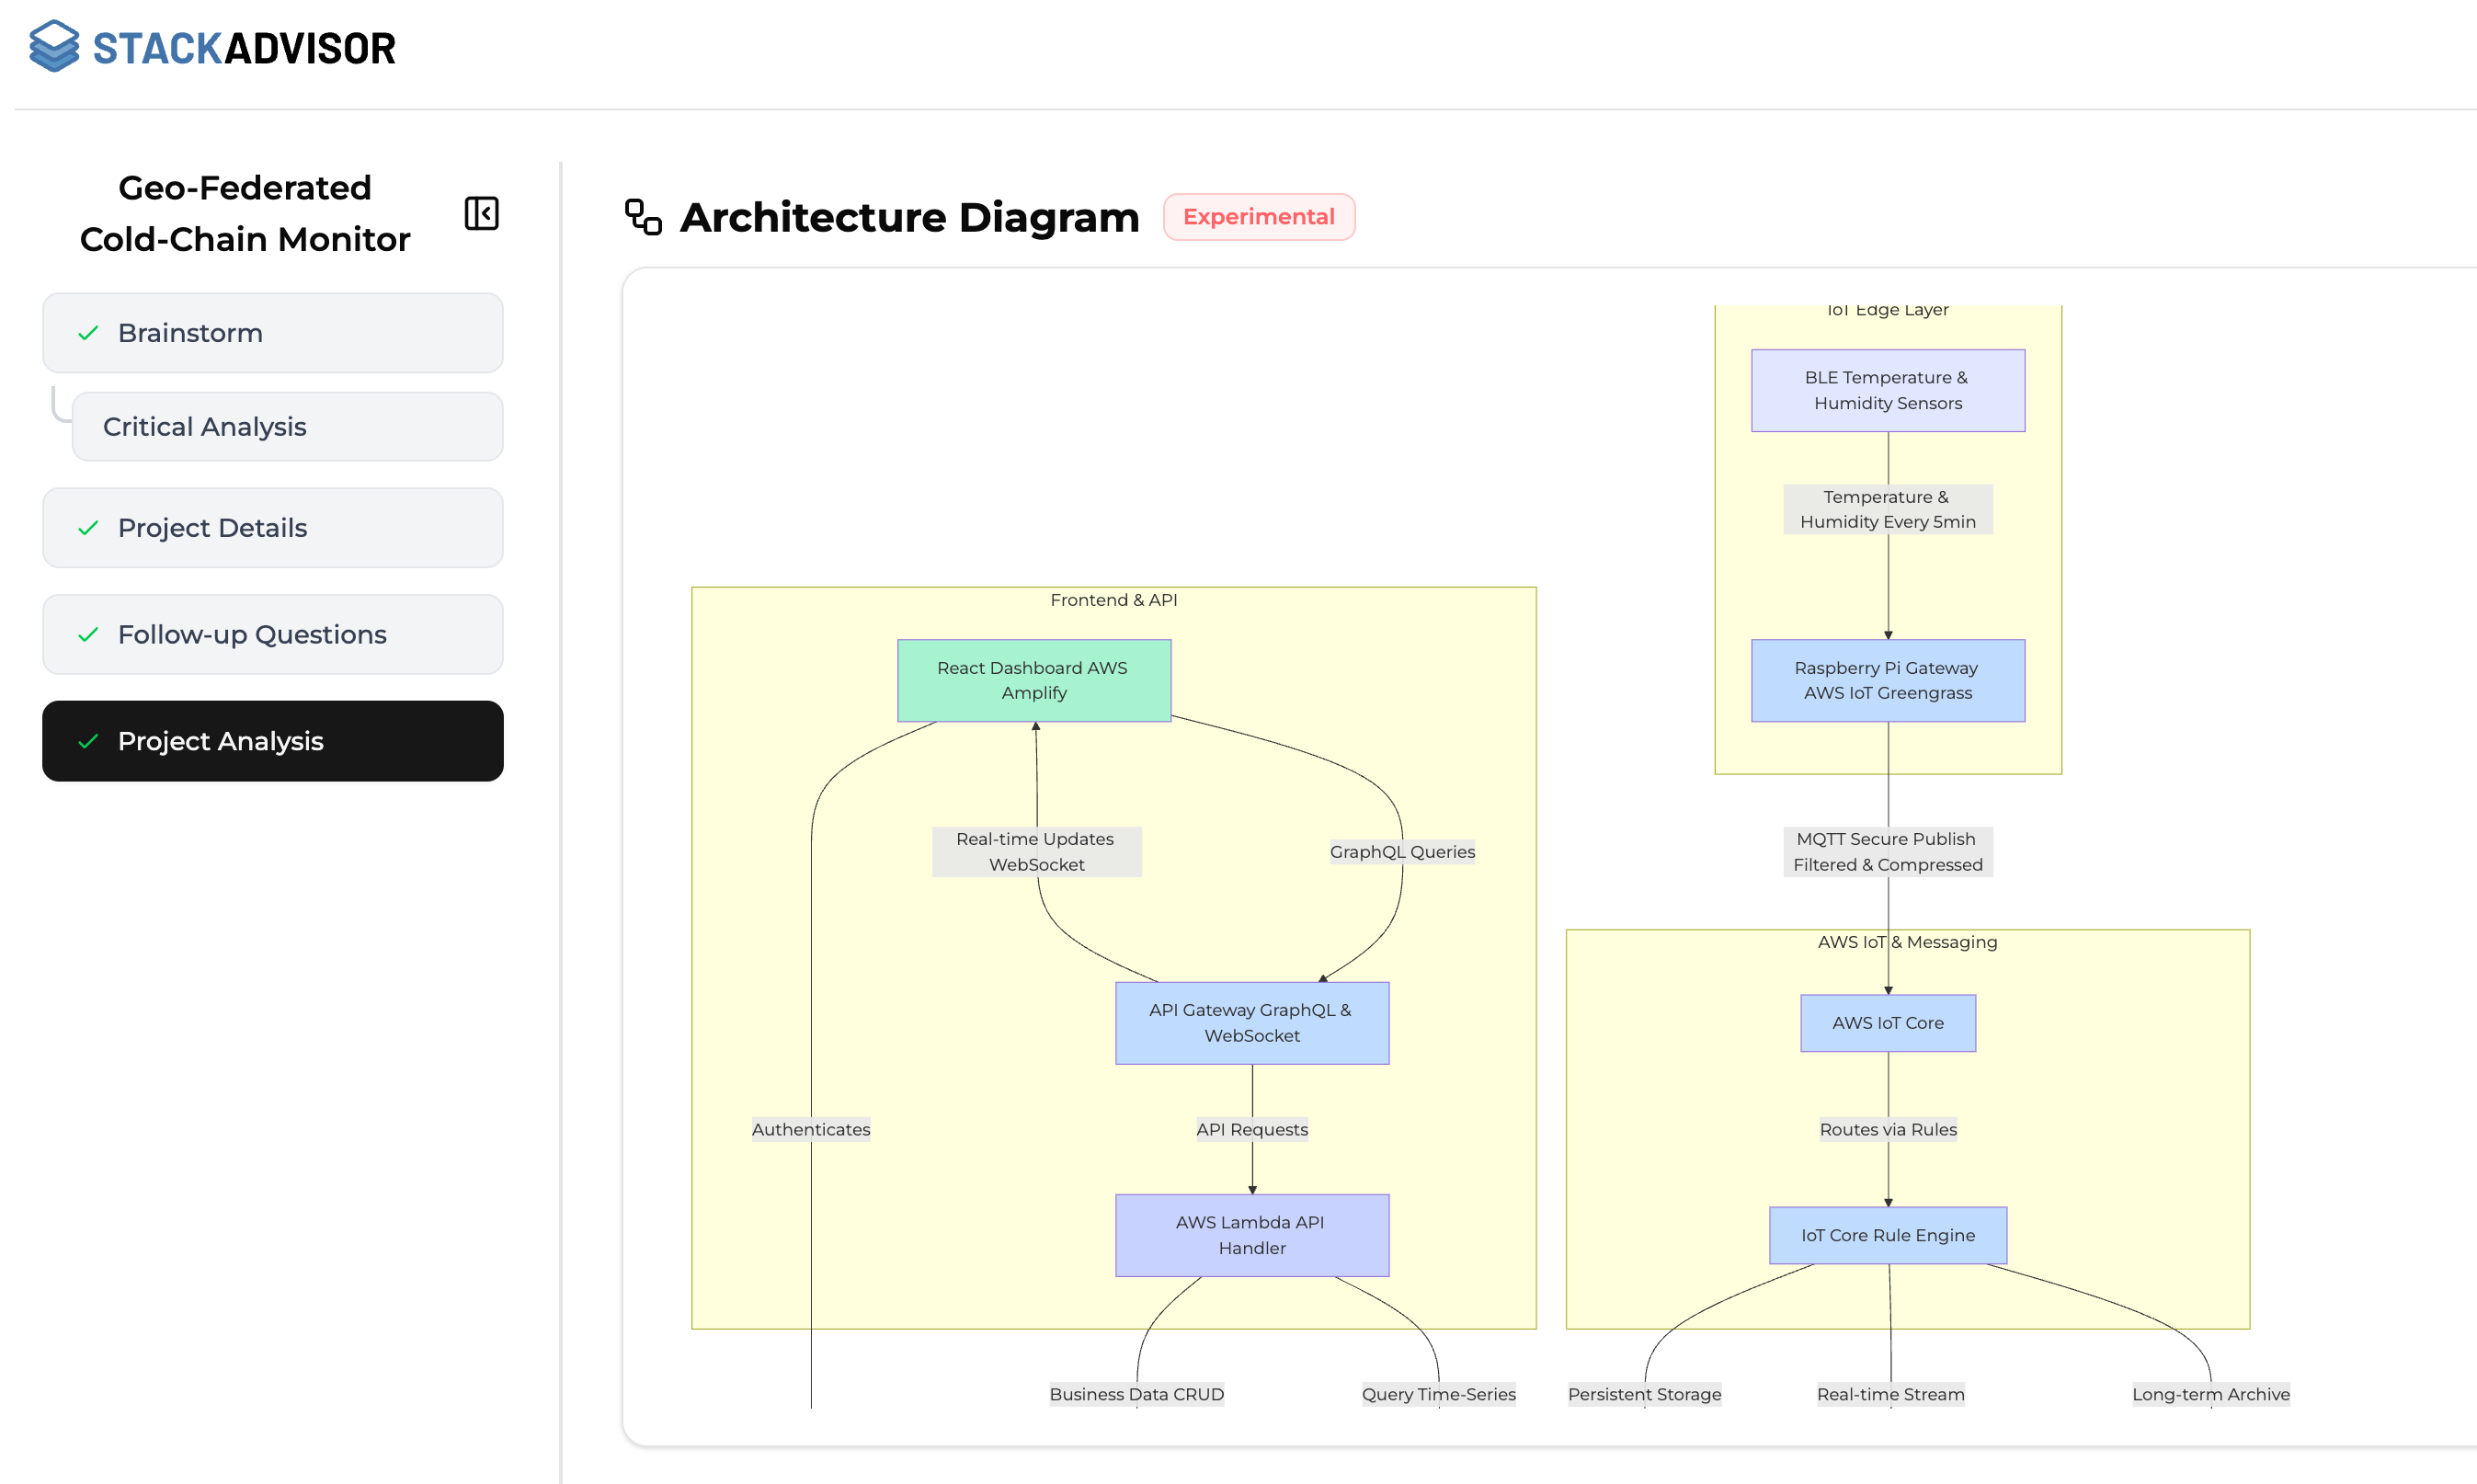This screenshot has width=2477, height=1484.
Task: Click the StackAdvisor logo icon
Action: (x=54, y=47)
